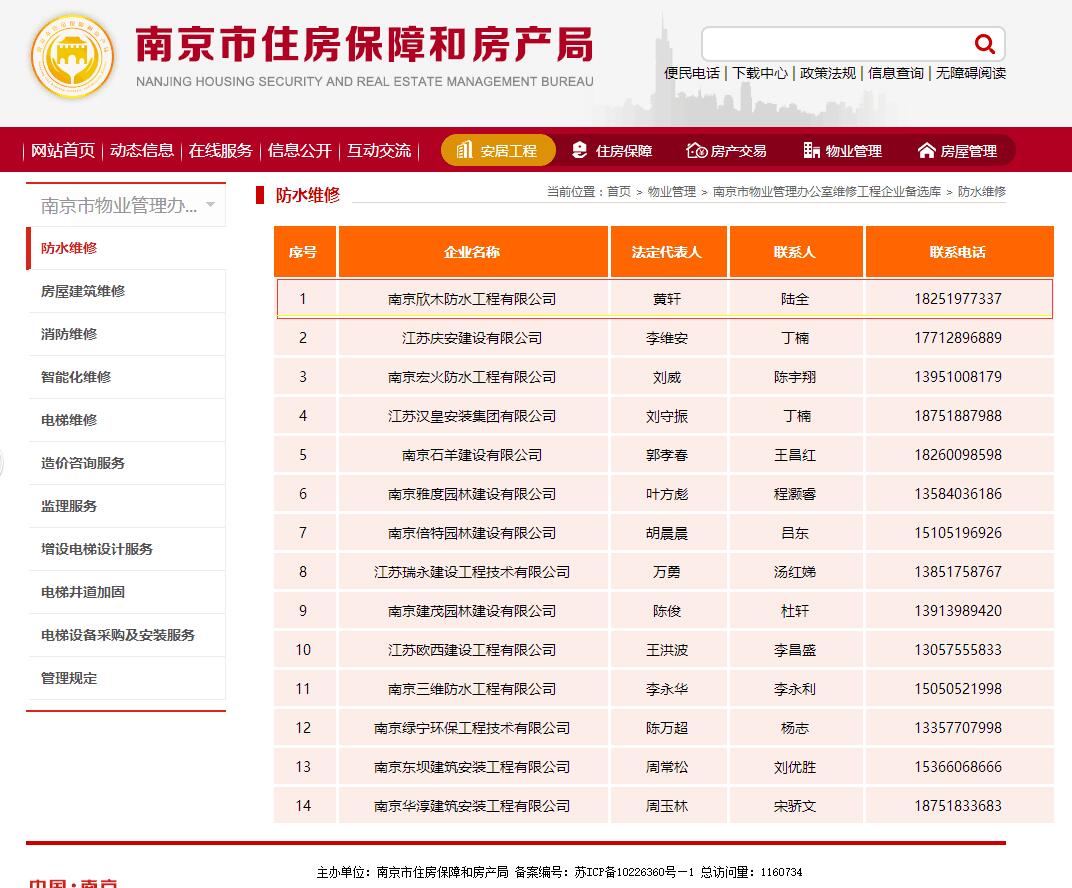Click company 南京石羊建设有限公司
Viewport: 1072px width, 888px height.
coord(472,455)
